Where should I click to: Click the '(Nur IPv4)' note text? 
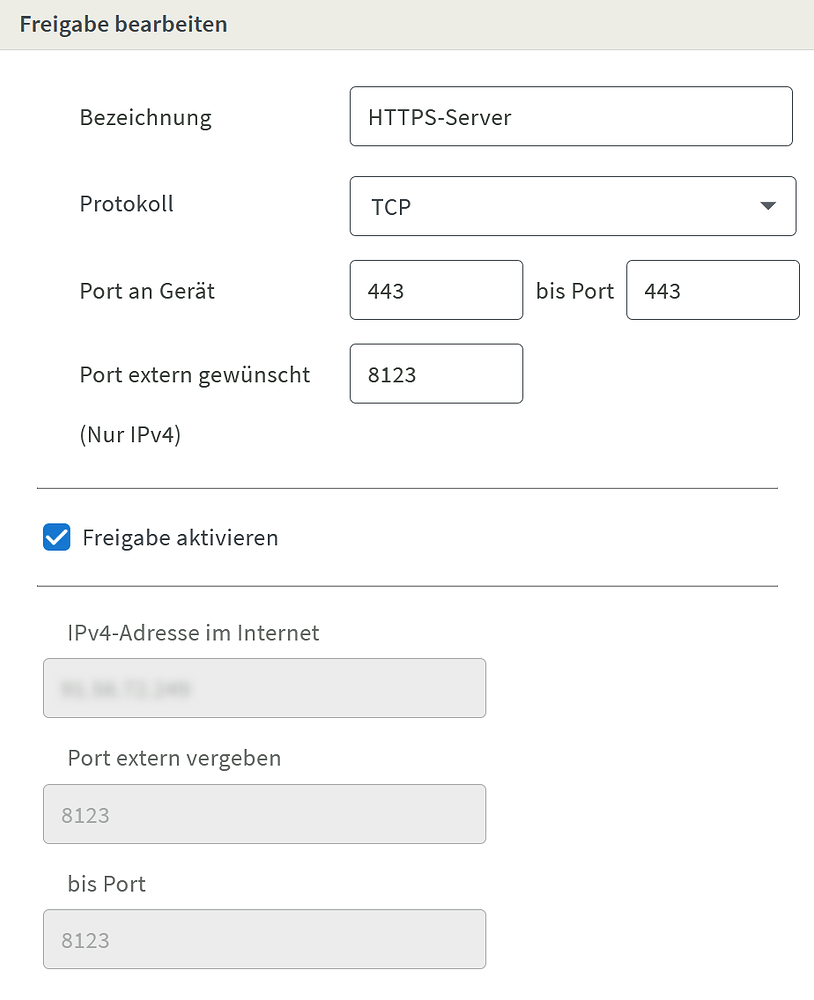[x=130, y=435]
